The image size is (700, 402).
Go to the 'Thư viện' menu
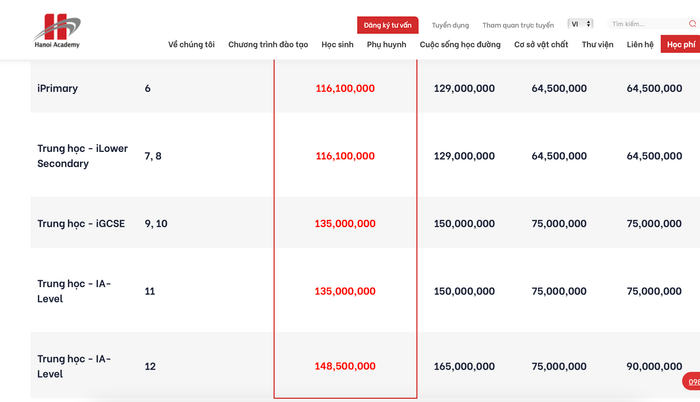coord(597,45)
